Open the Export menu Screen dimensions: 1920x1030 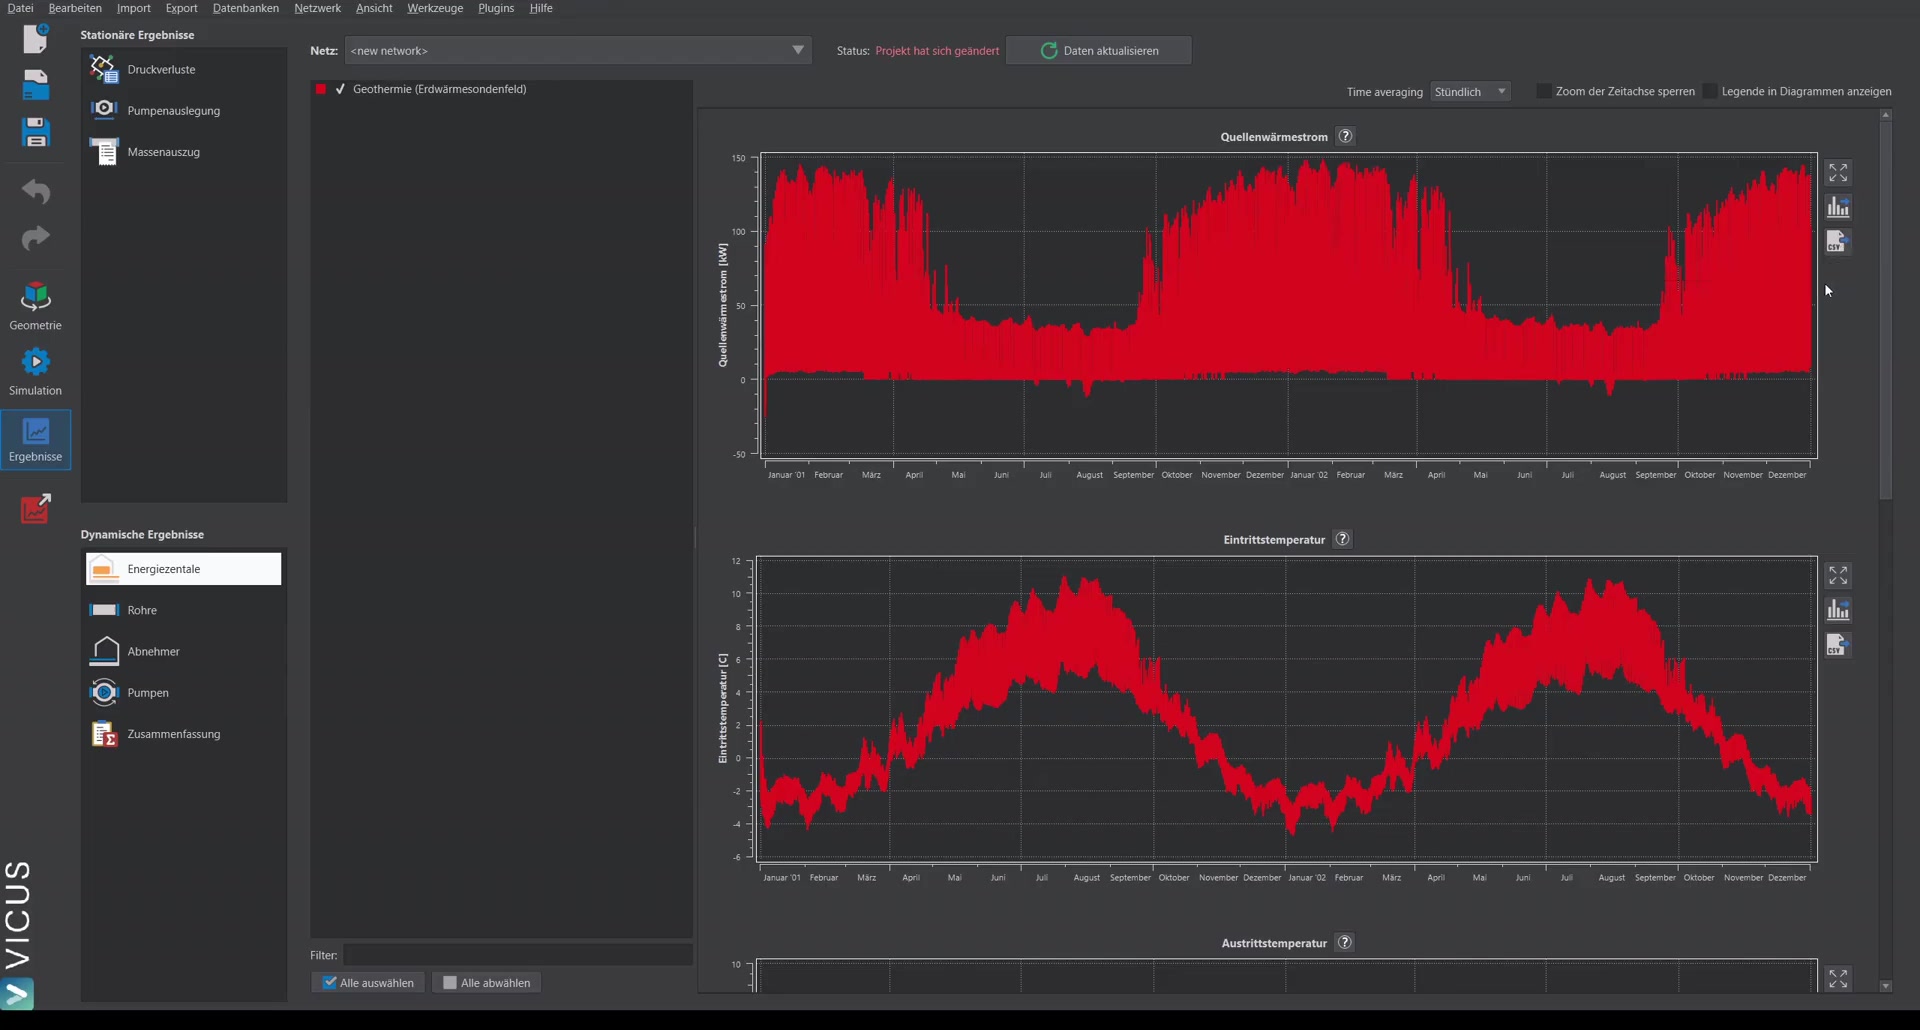(x=181, y=8)
